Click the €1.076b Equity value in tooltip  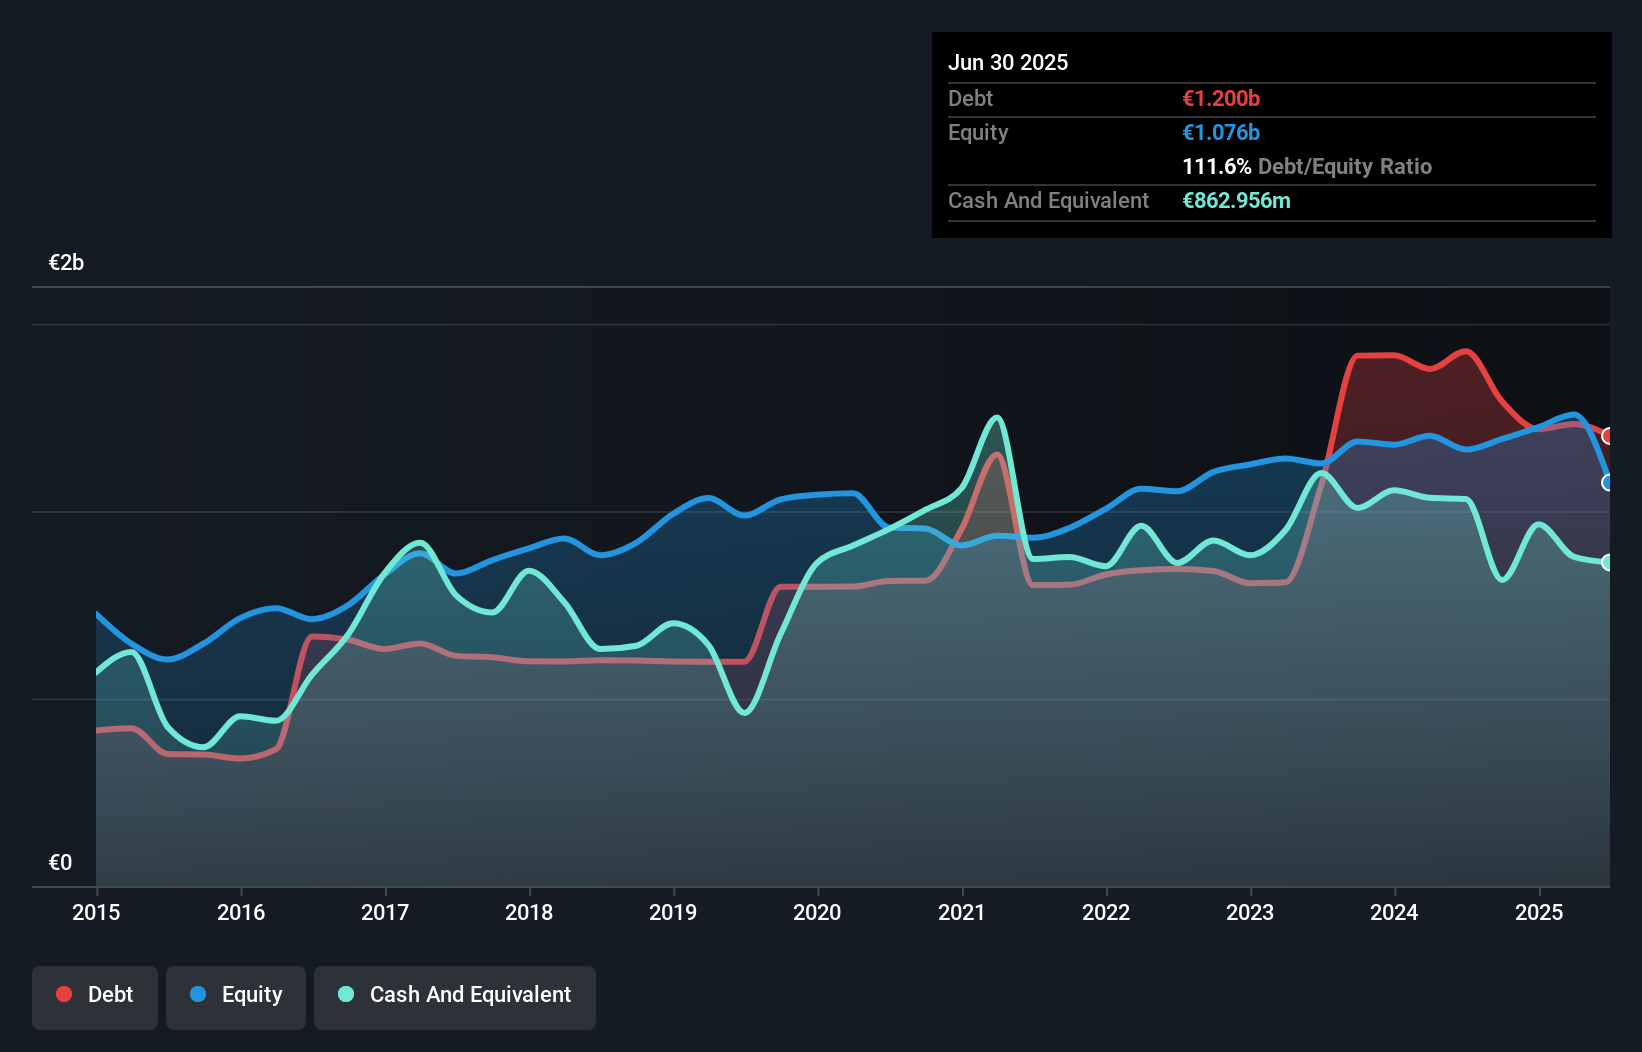pyautogui.click(x=1221, y=133)
